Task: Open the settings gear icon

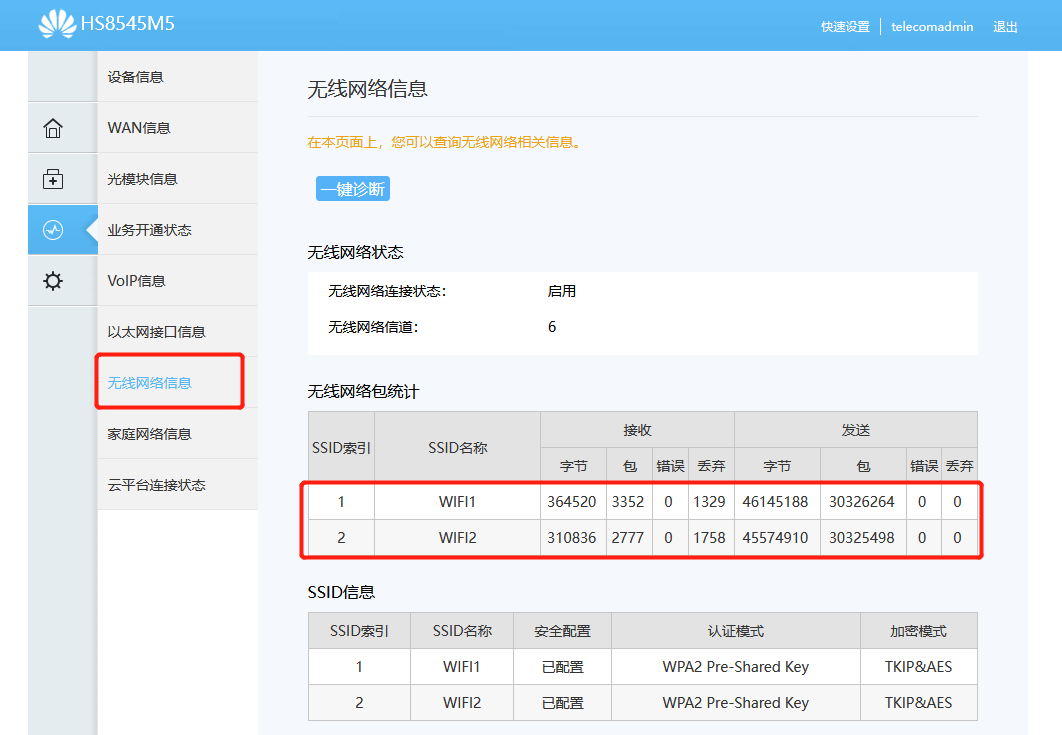Action: (53, 281)
